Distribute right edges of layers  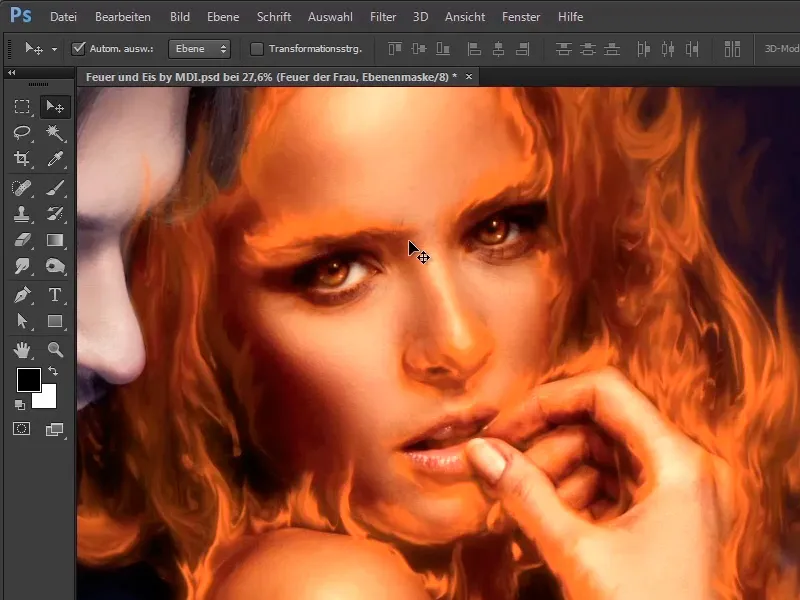point(692,49)
